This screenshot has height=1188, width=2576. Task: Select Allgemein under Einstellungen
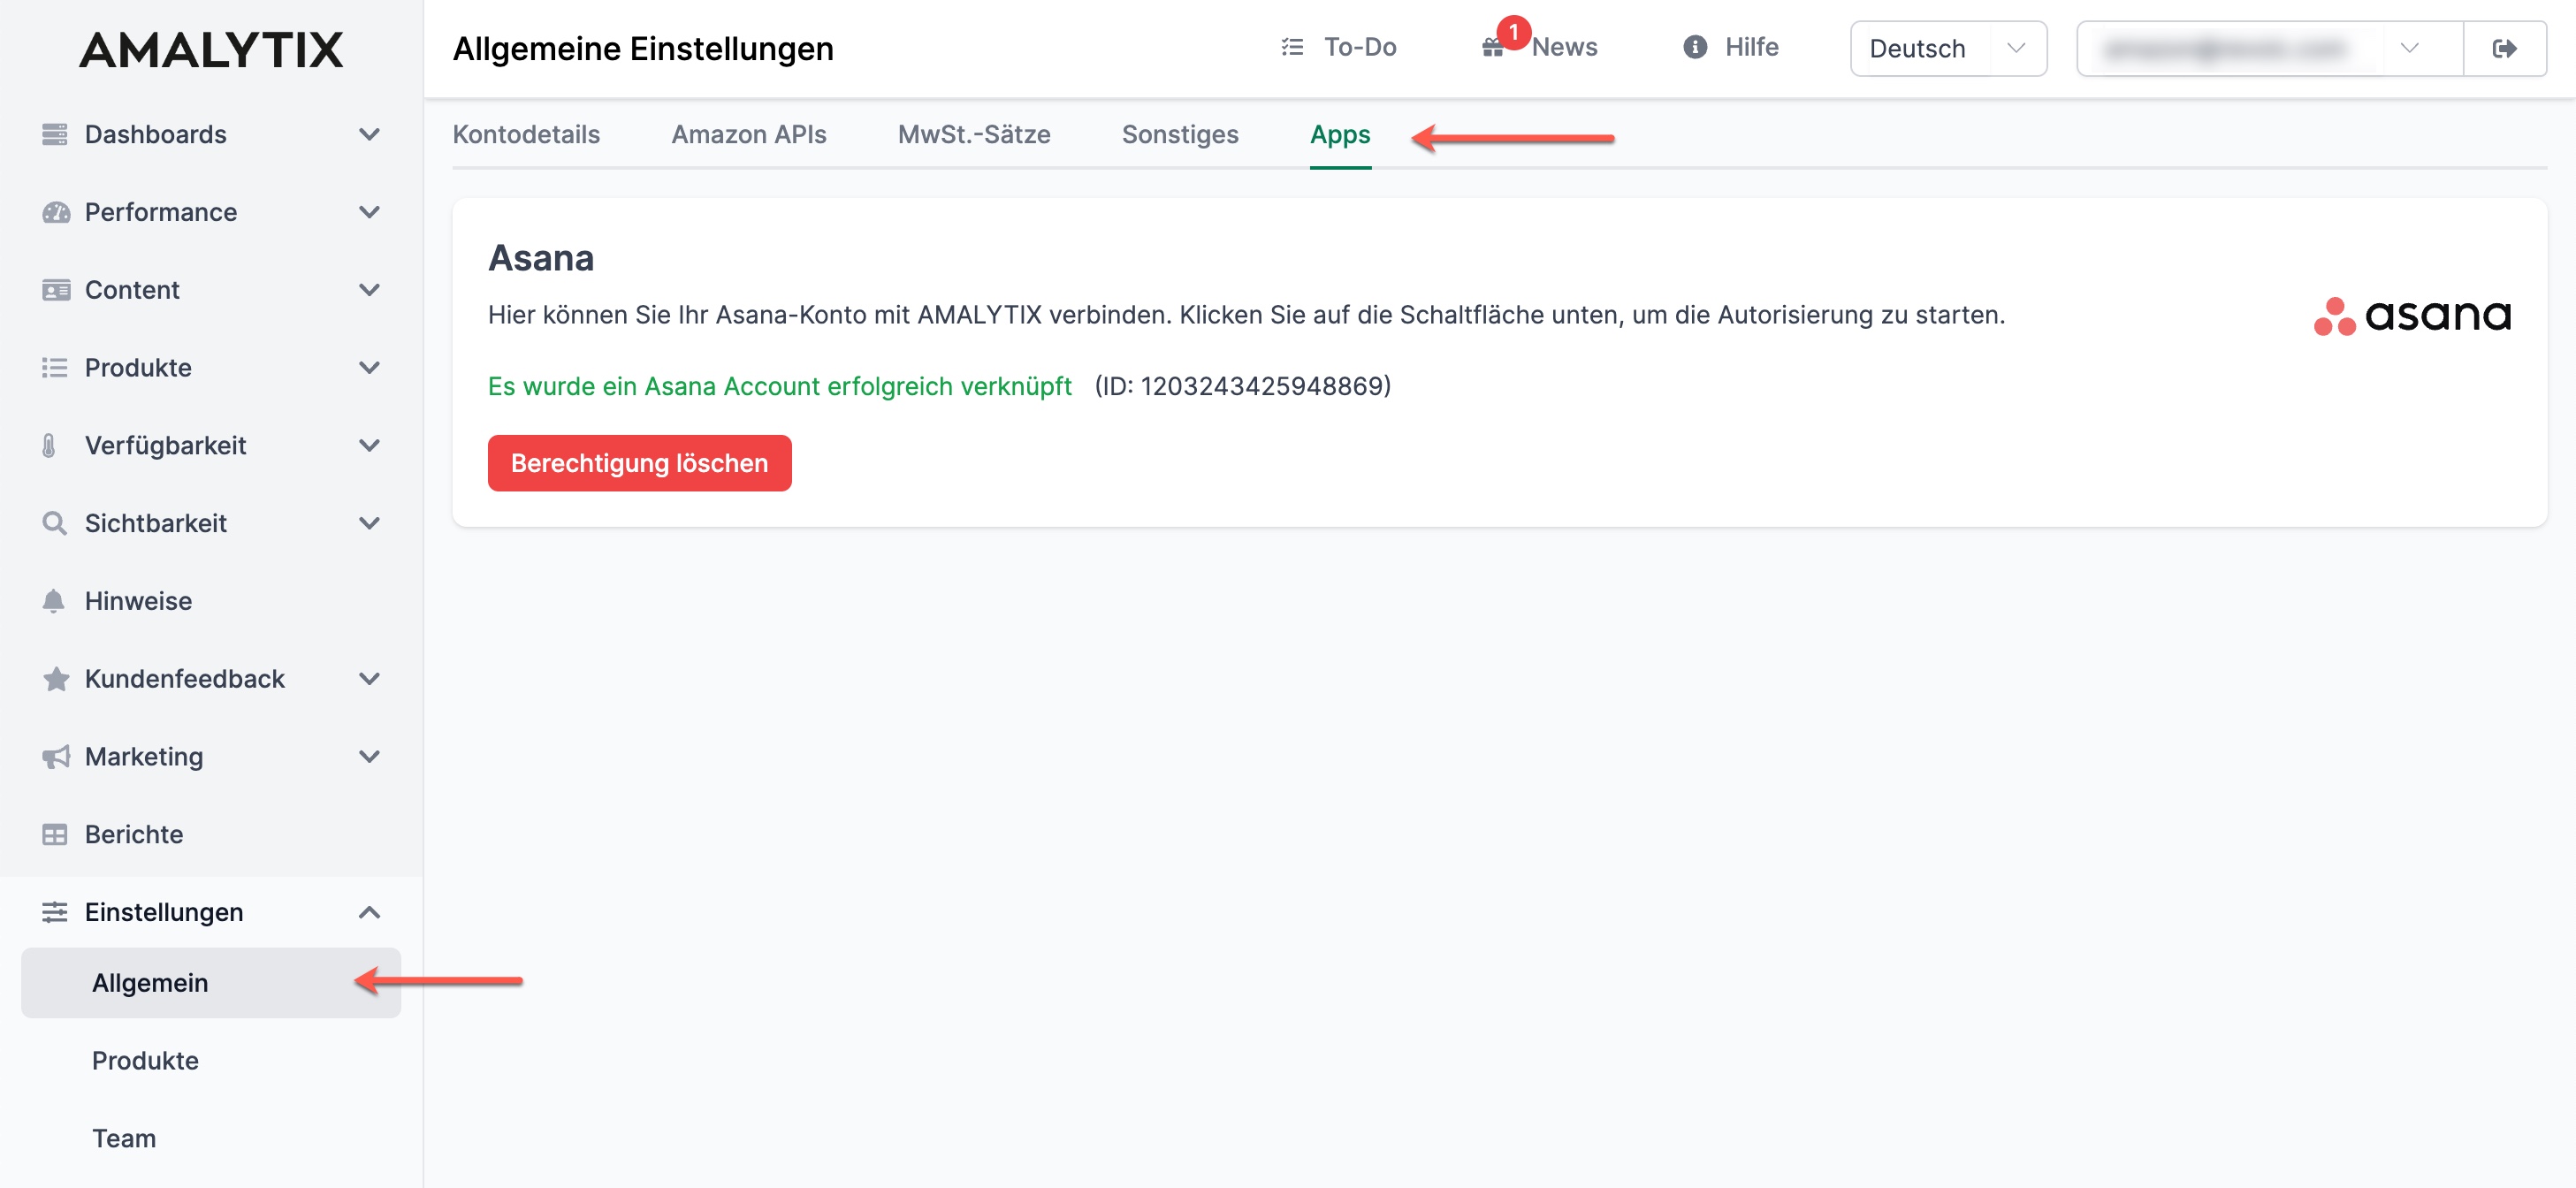(211, 983)
